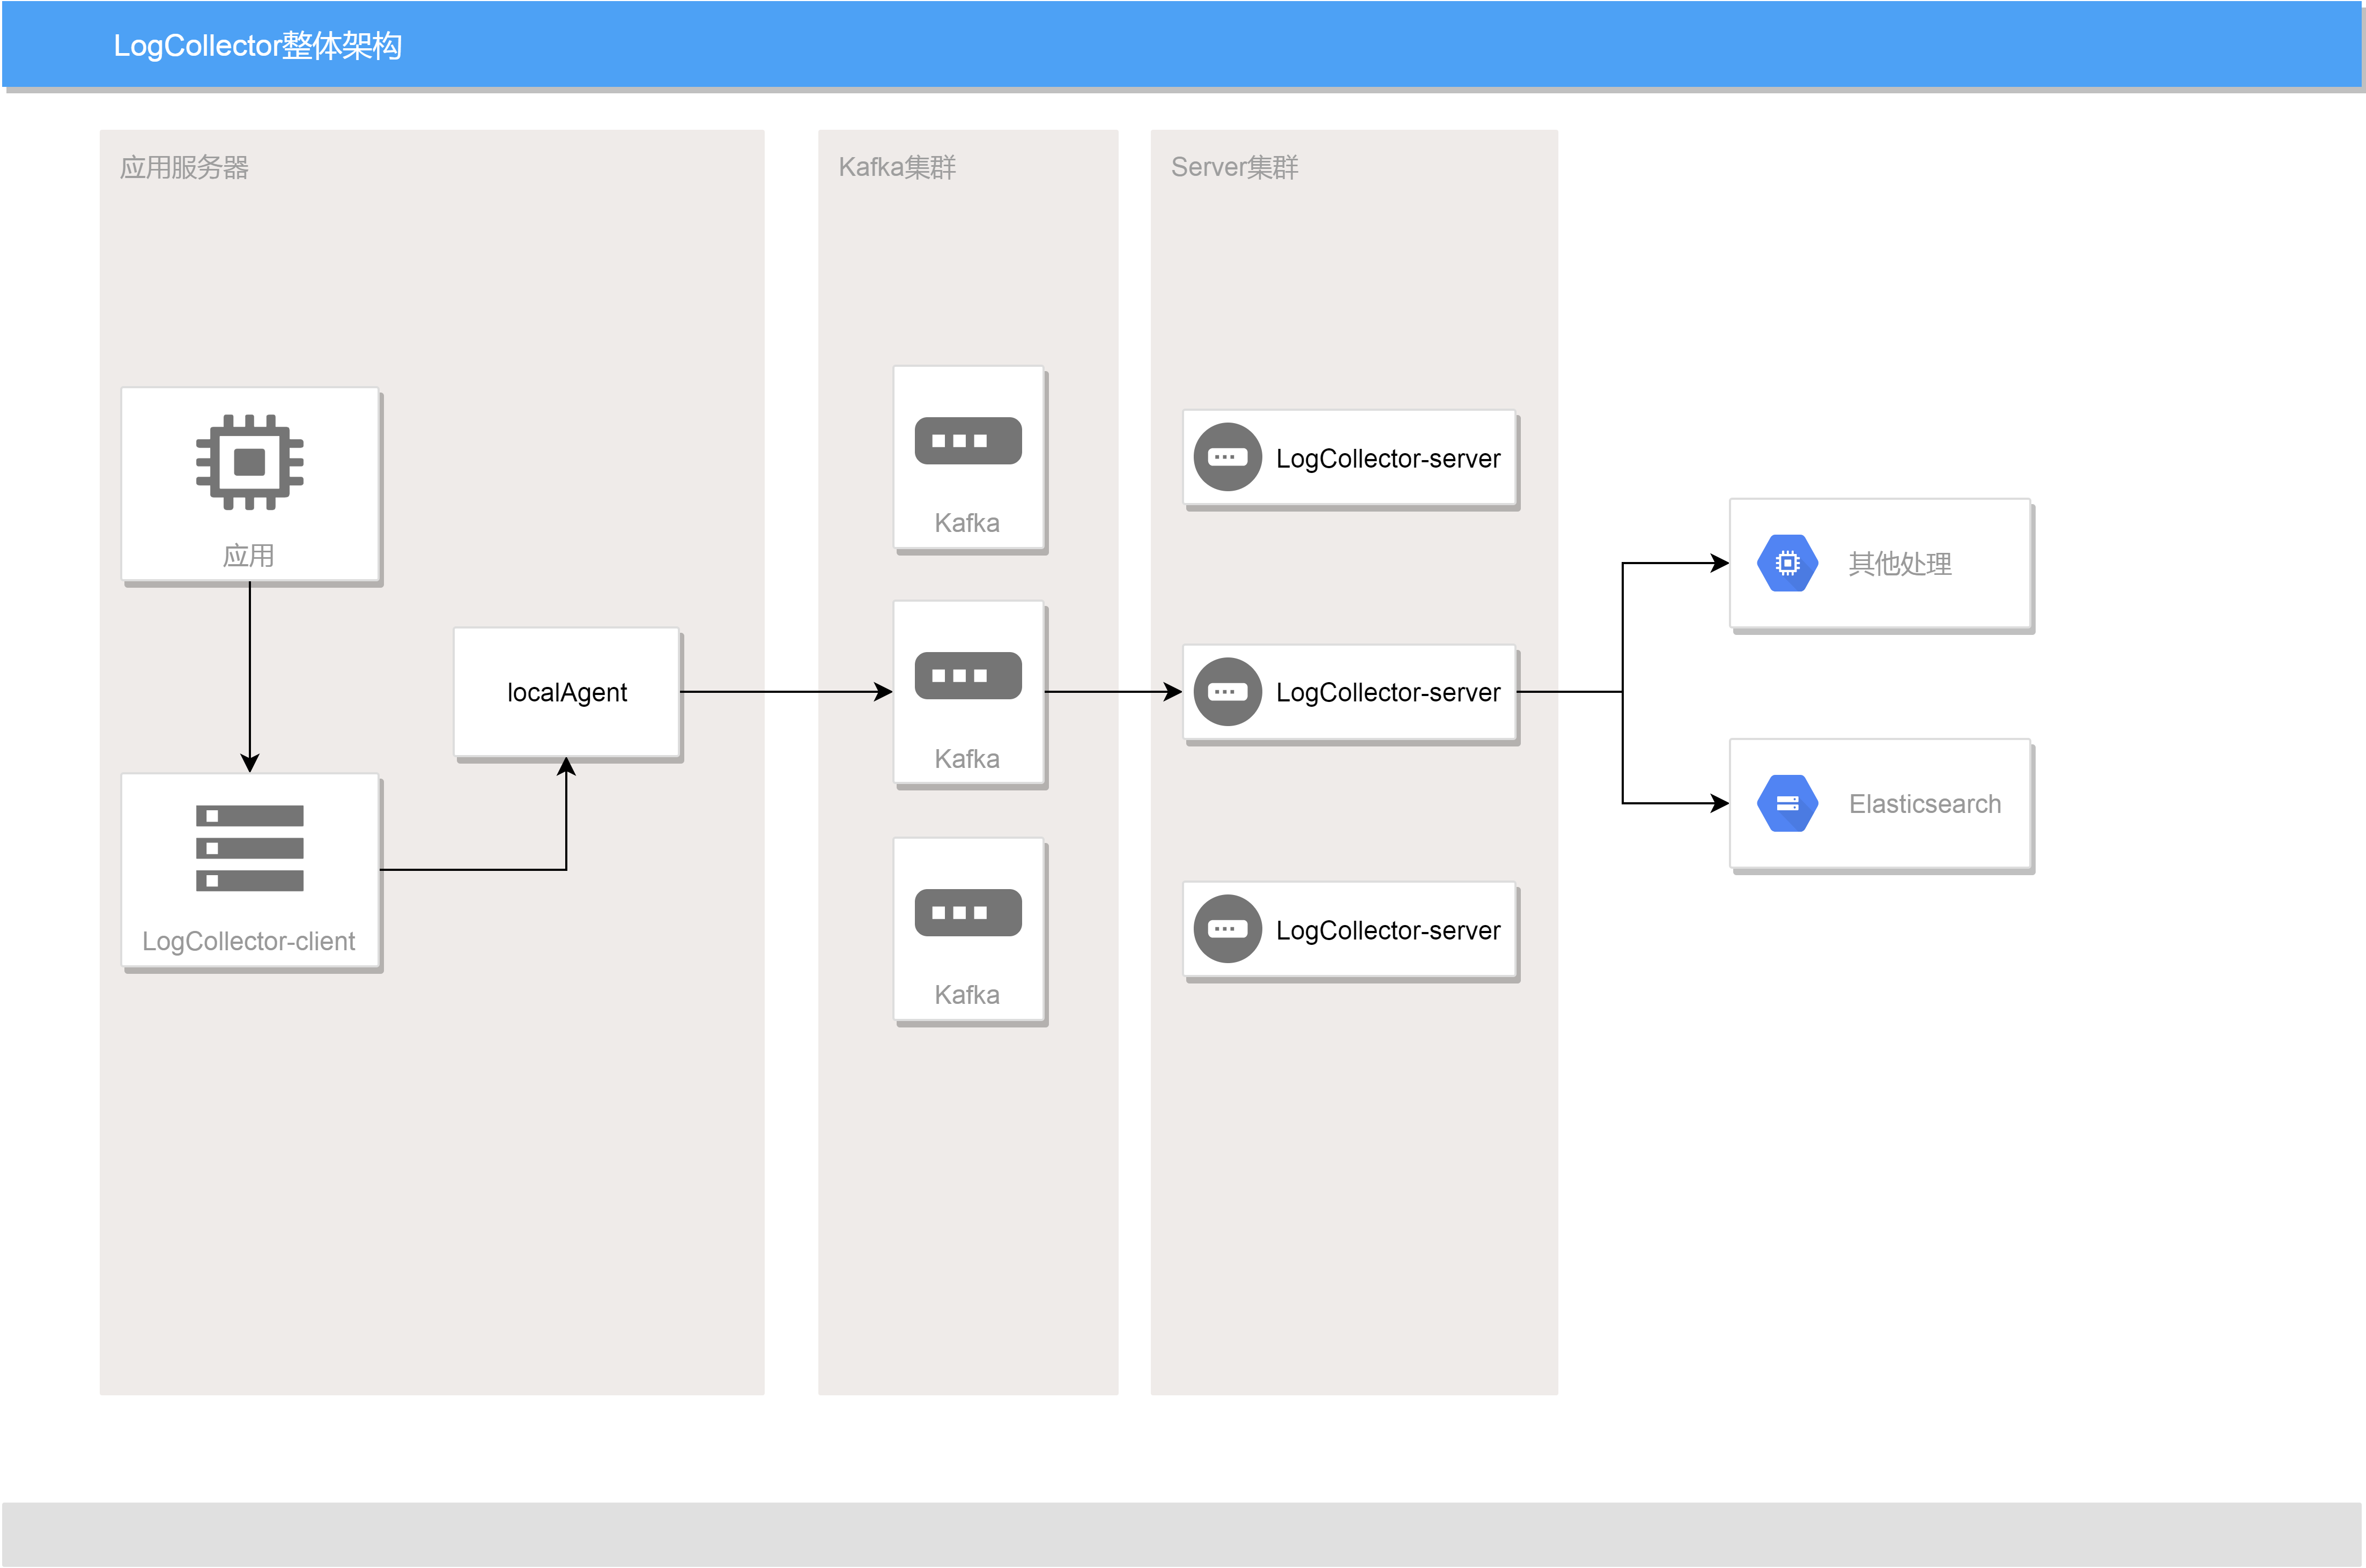The width and height of the screenshot is (2366, 1568).
Task: Click the bottom Kafka label text
Action: pos(966,995)
